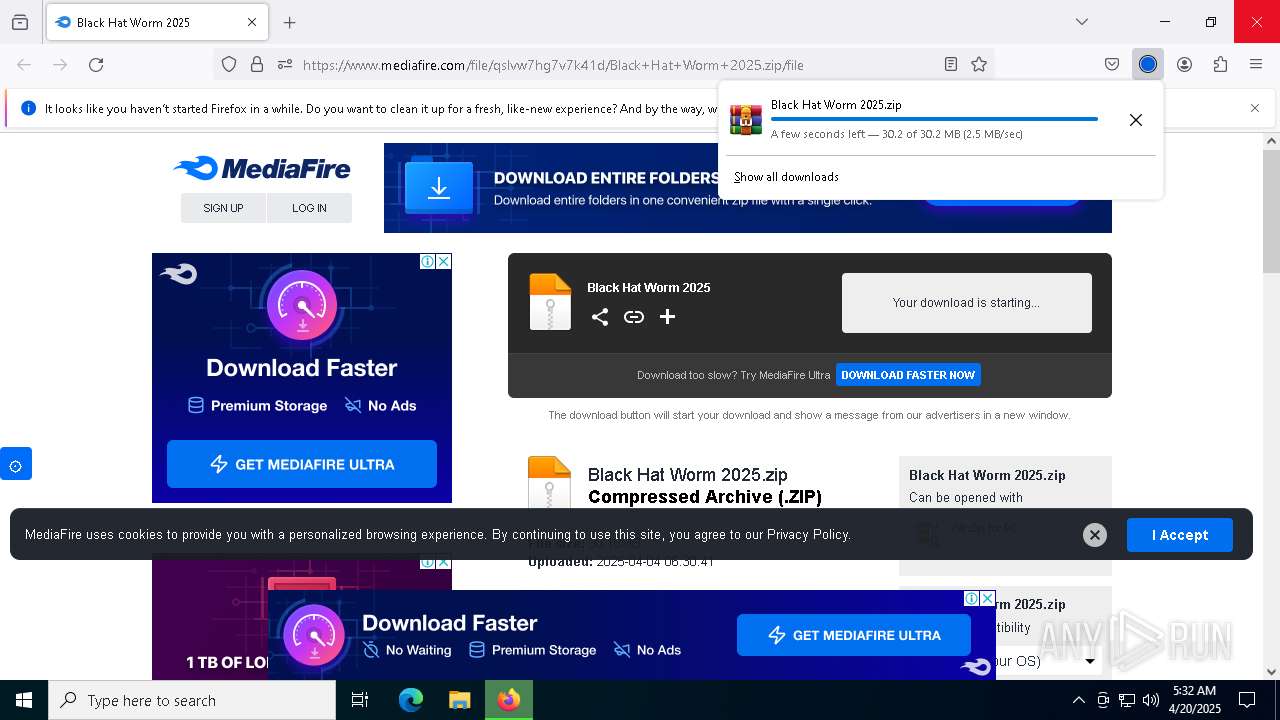Bookmark this page with star icon
Viewport: 1280px width, 720px height.
pos(979,65)
